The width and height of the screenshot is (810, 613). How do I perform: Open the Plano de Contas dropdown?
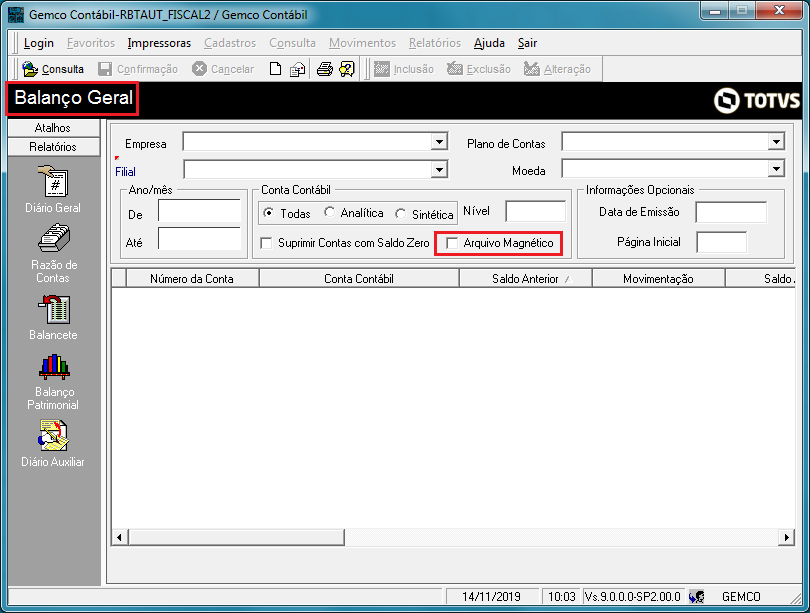click(776, 142)
